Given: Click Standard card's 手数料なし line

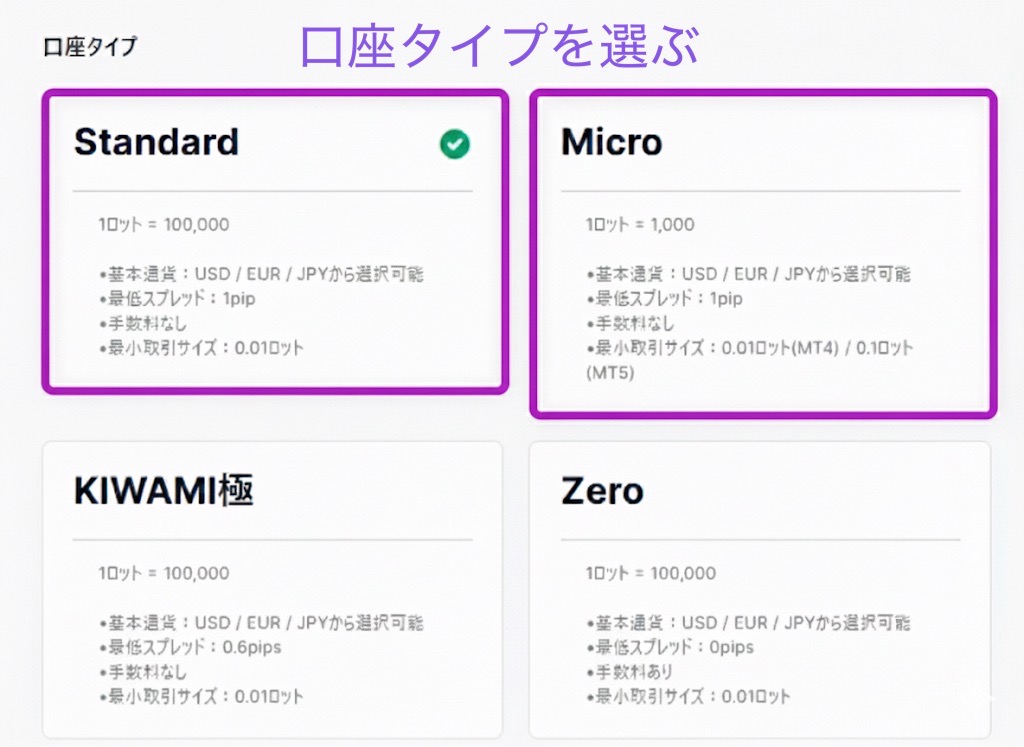Looking at the screenshot, I should pos(143,324).
